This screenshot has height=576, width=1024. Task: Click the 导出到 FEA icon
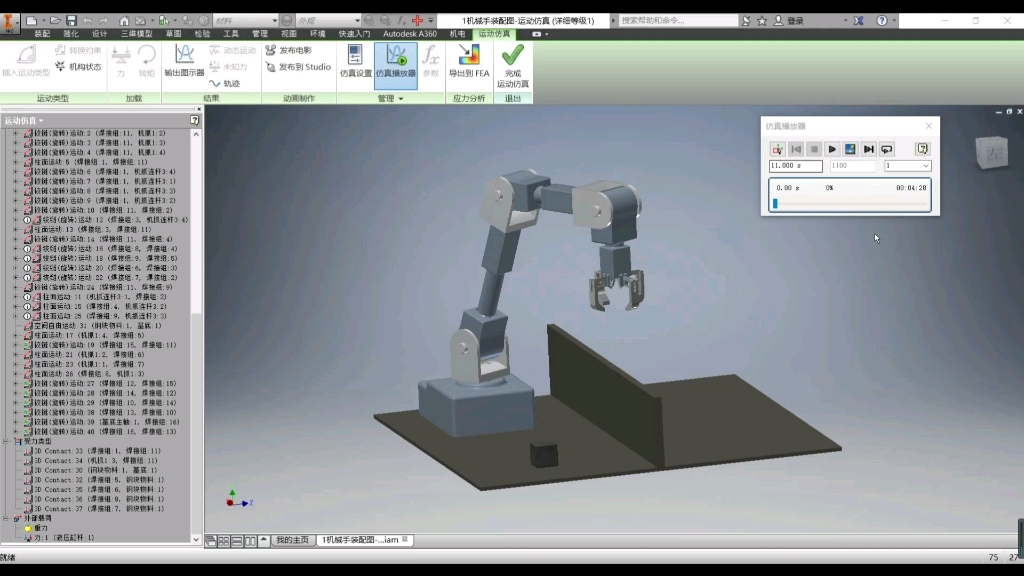click(471, 60)
